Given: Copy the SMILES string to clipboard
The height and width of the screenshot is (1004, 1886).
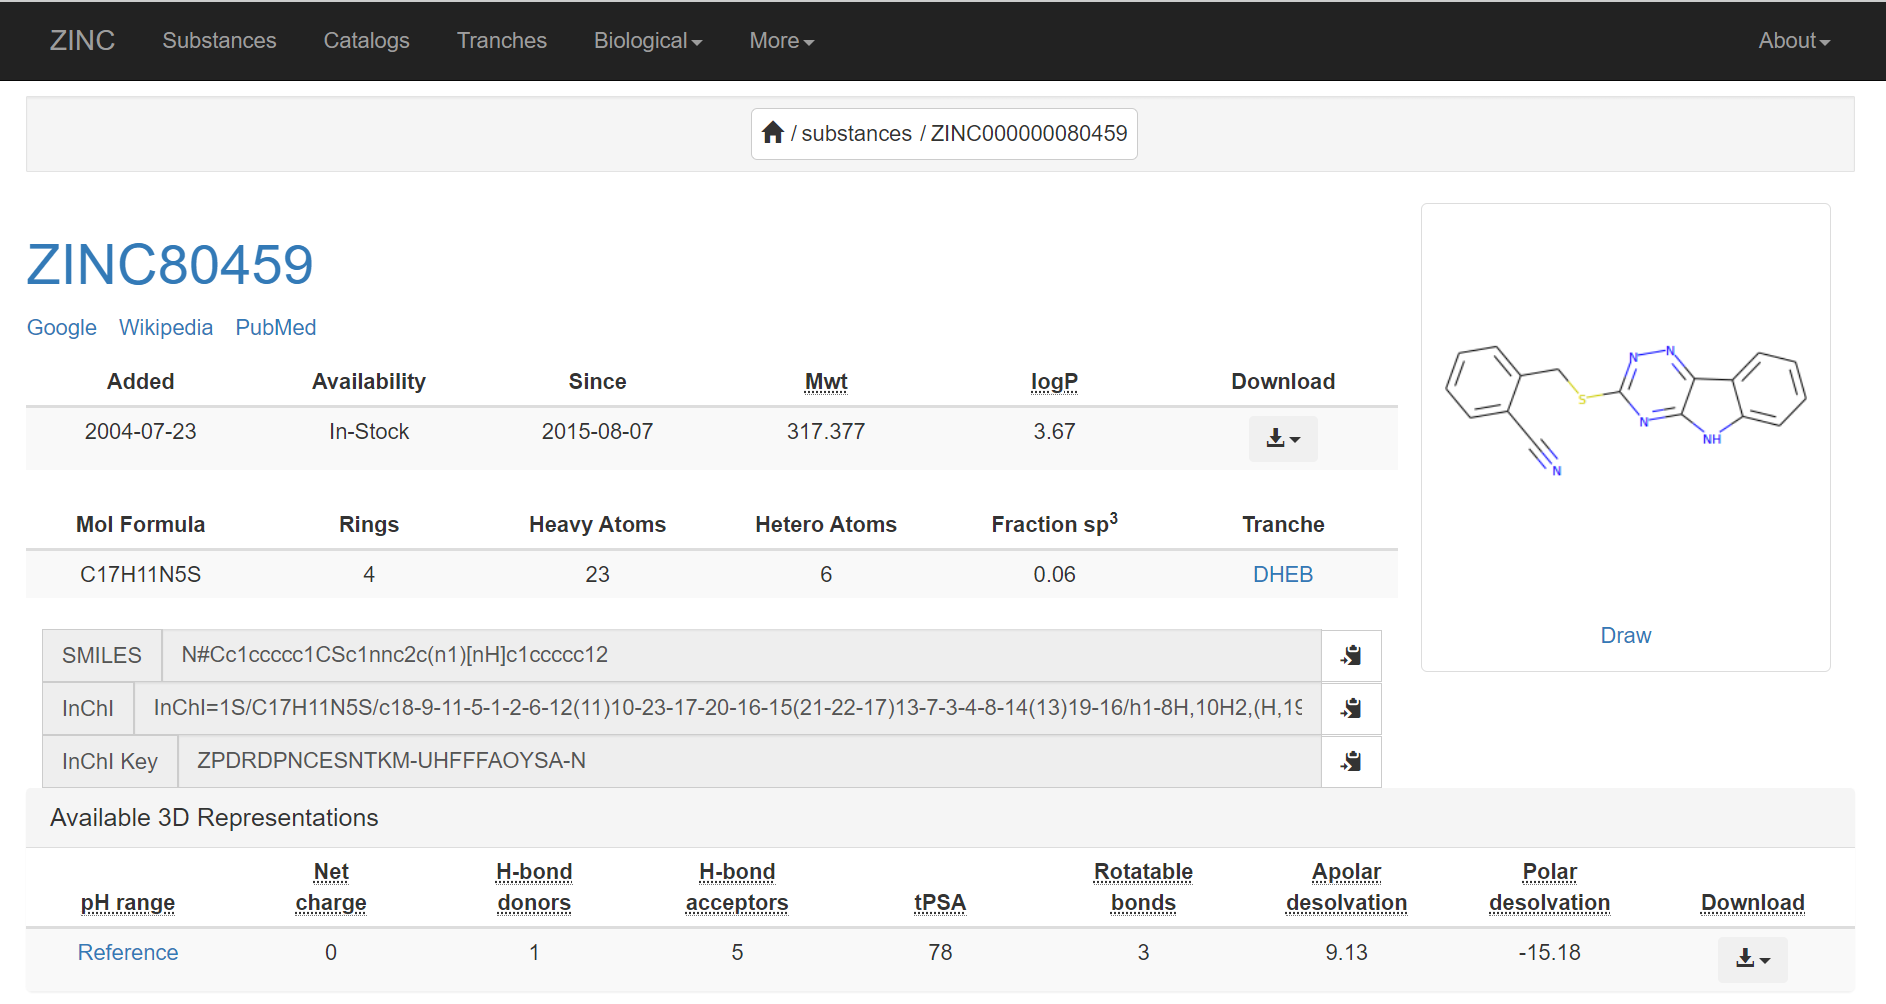Looking at the screenshot, I should coord(1351,656).
